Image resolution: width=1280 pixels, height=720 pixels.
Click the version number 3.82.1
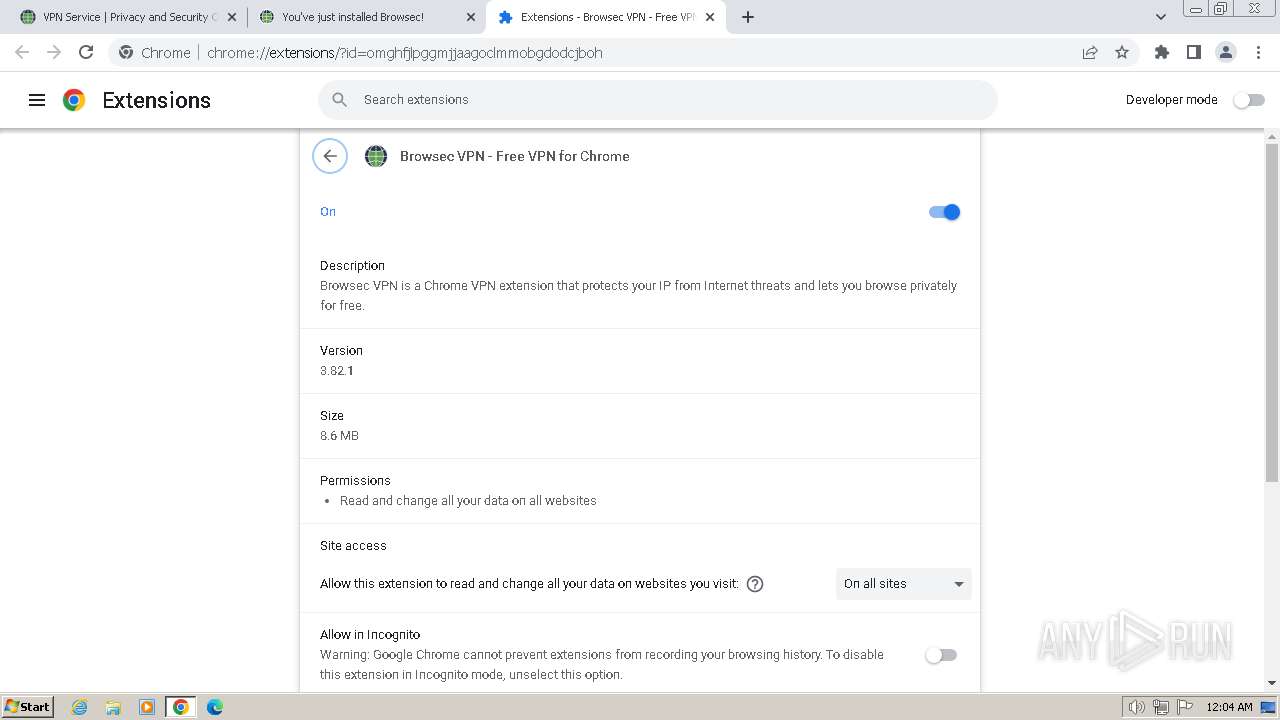click(337, 371)
